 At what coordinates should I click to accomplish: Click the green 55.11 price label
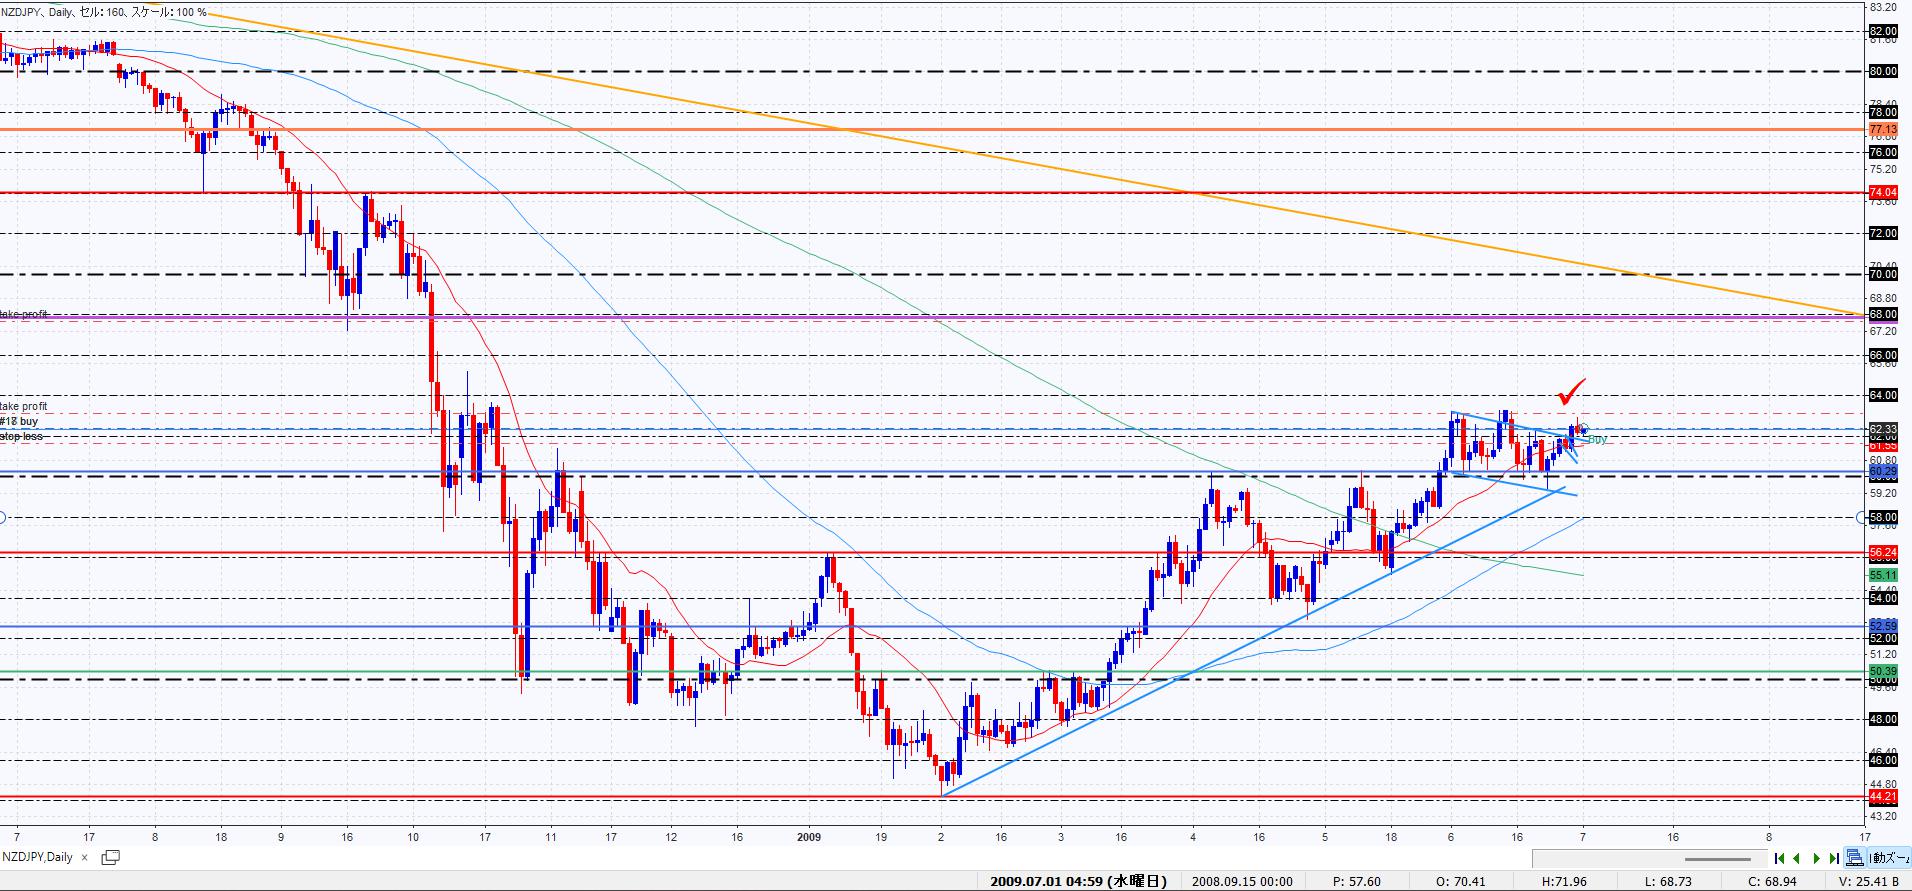[1882, 575]
